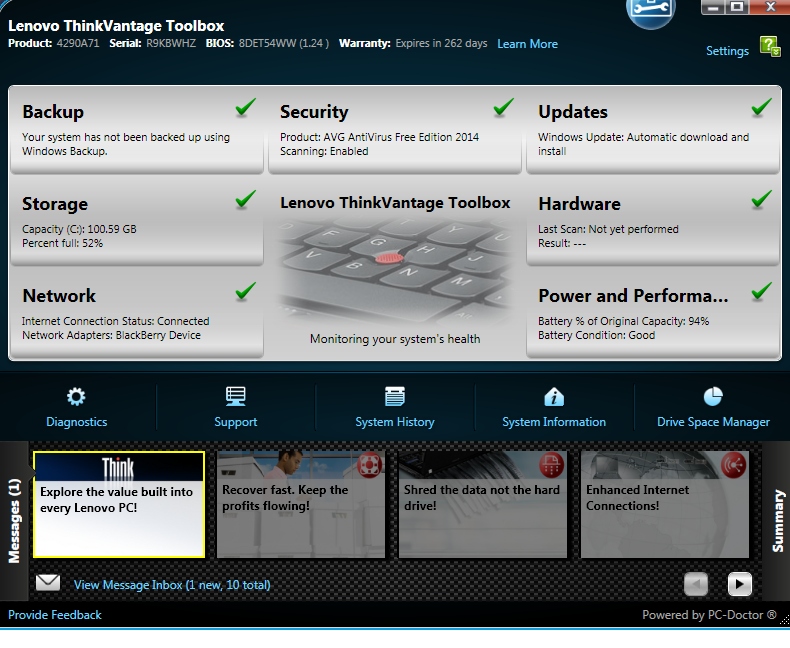790x648 pixels.
Task: Select the Support label
Action: pyautogui.click(x=236, y=422)
